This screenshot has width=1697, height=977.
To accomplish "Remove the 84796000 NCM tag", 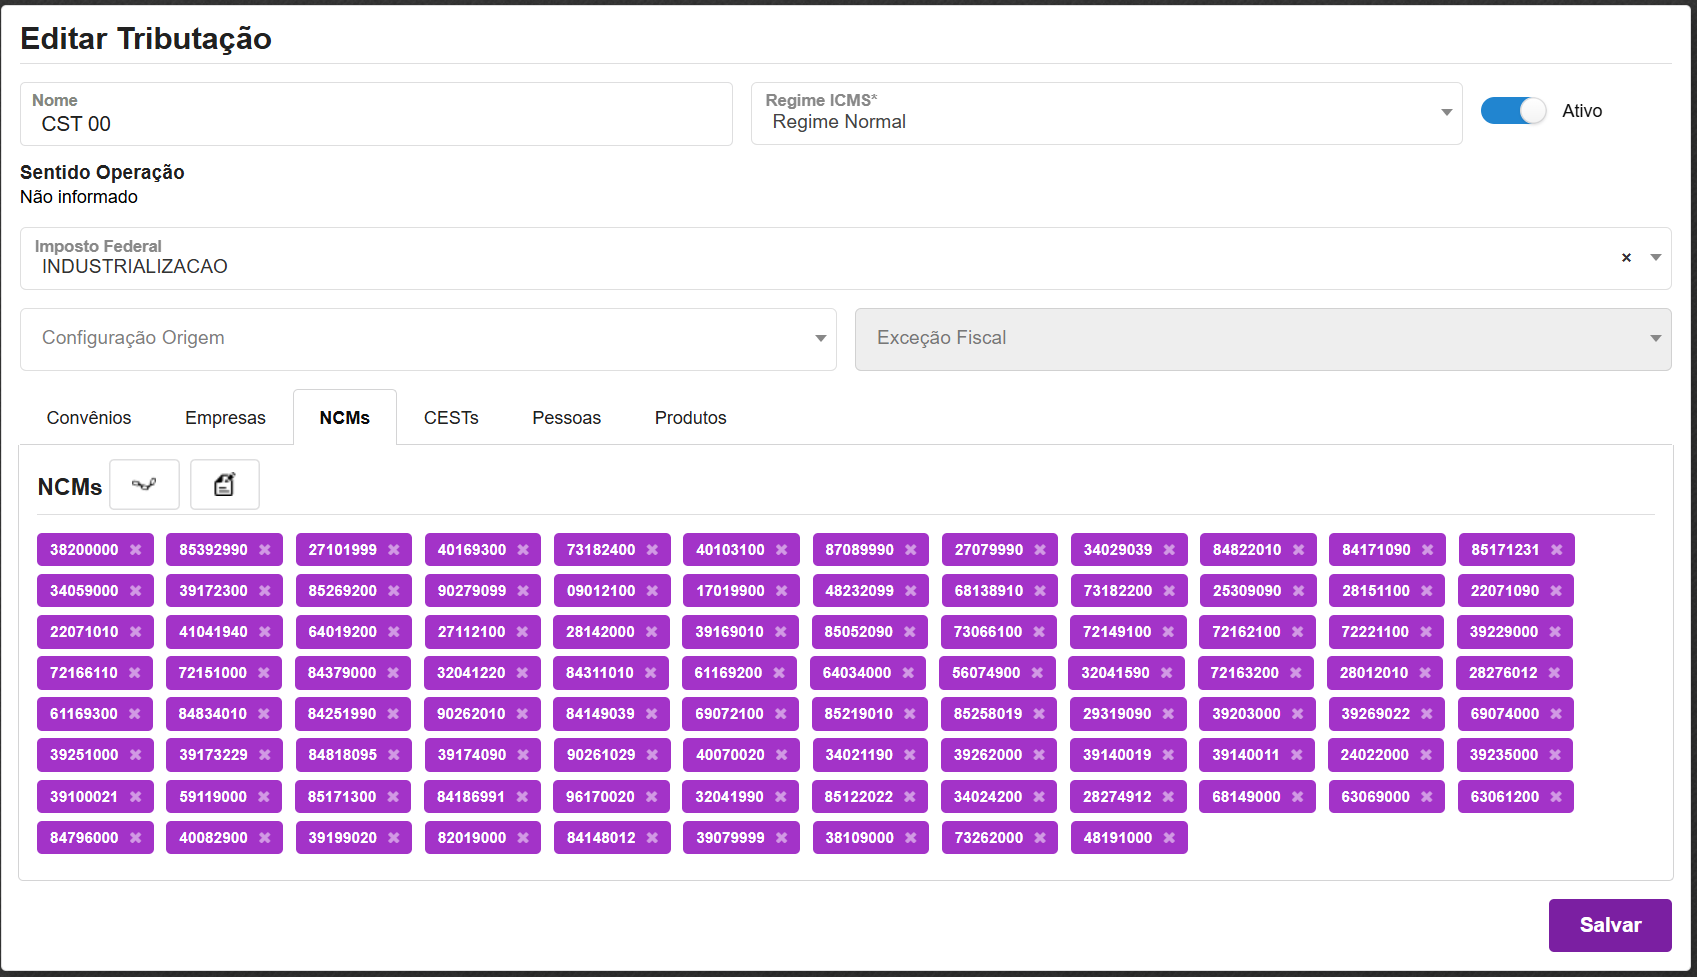I will point(136,838).
